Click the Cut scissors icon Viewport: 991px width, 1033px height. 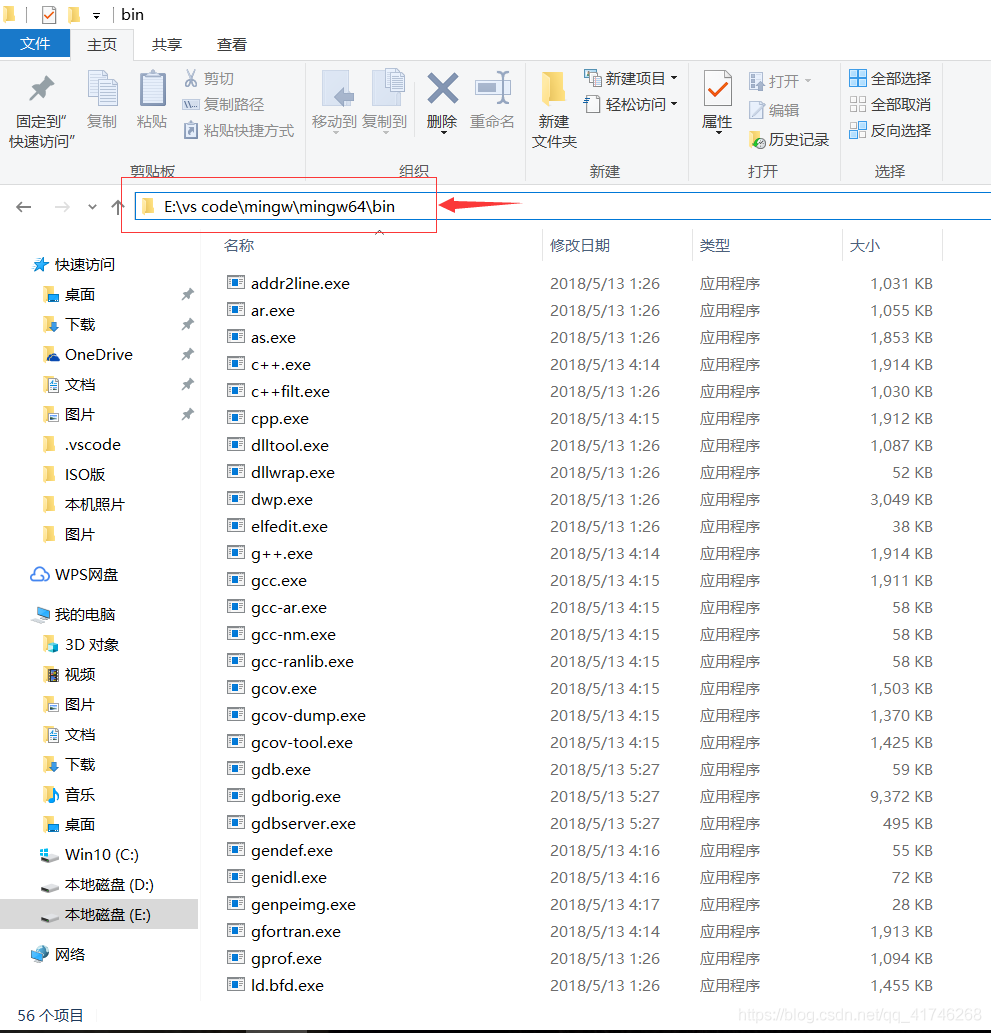point(190,78)
